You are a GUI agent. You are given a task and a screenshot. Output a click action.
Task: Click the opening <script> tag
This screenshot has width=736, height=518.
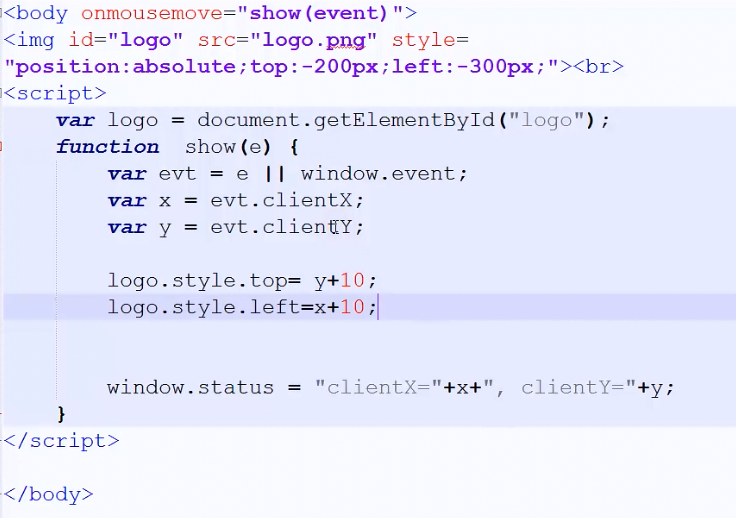55,93
